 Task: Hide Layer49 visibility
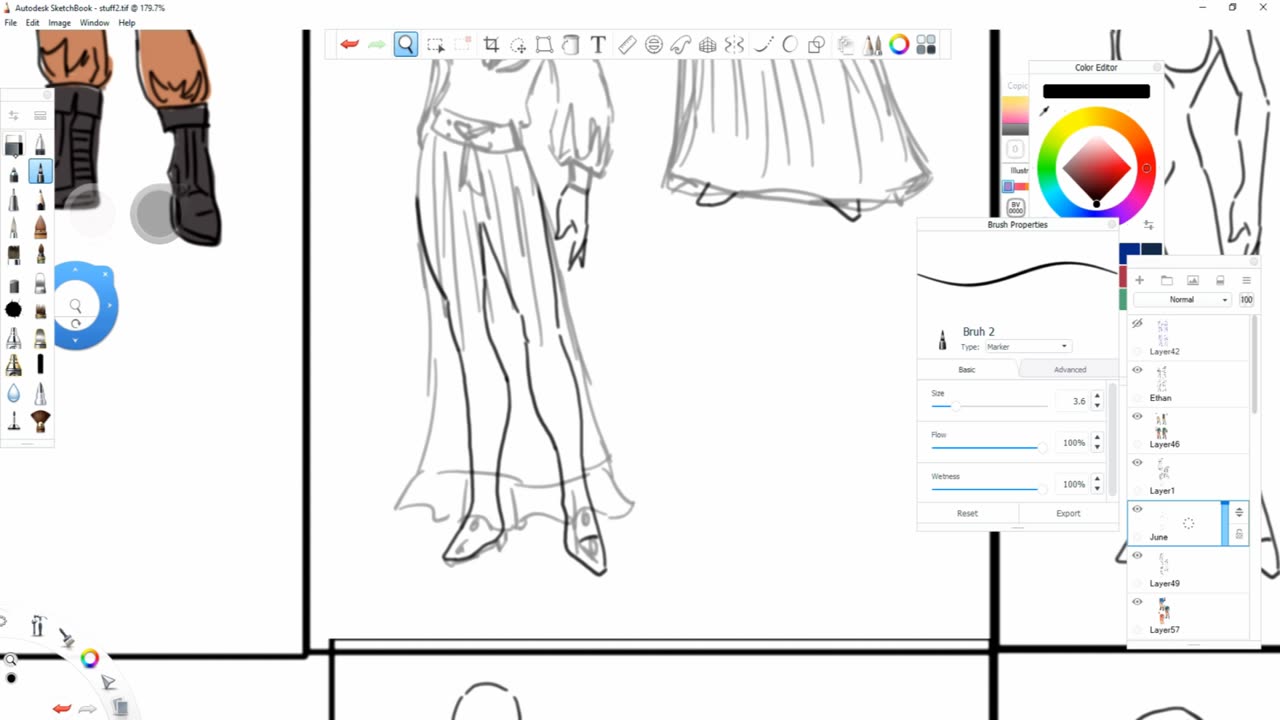(1137, 555)
